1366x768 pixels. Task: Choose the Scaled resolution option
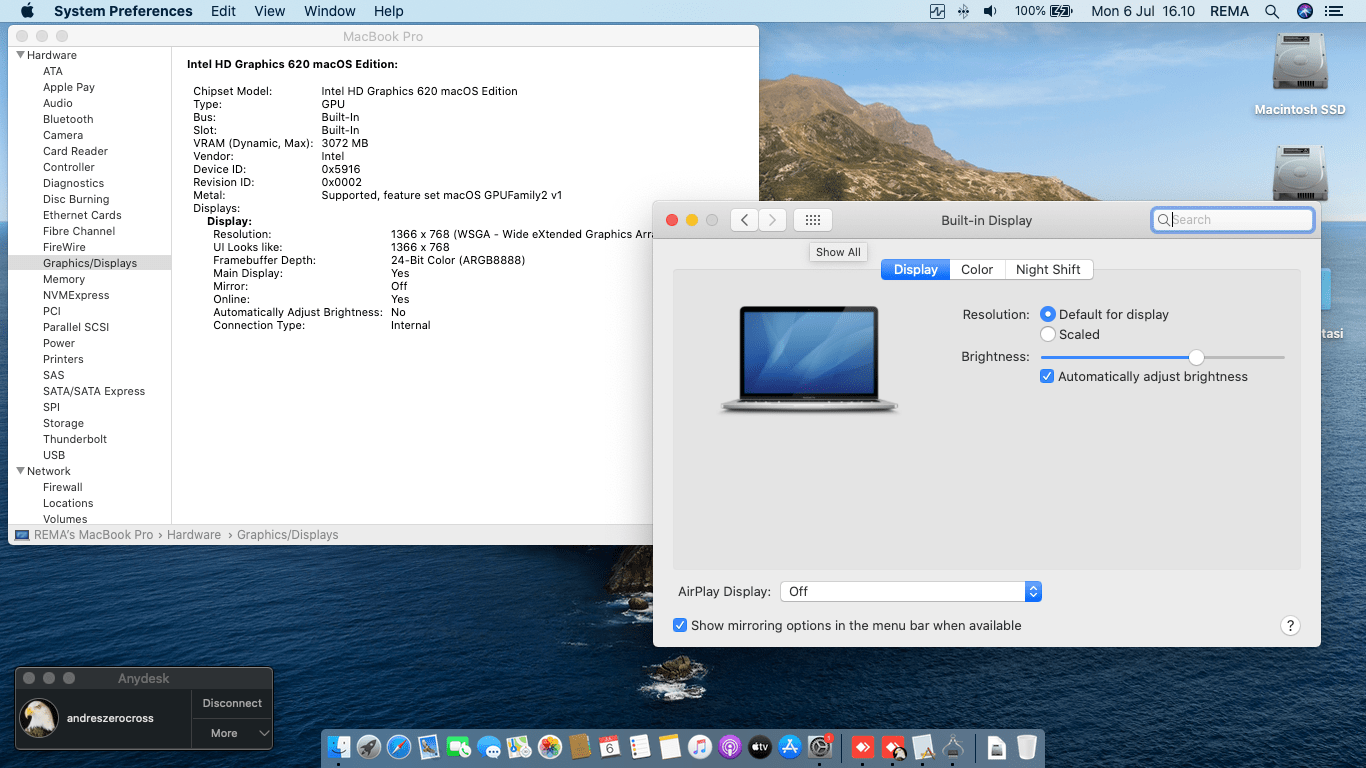coord(1048,334)
